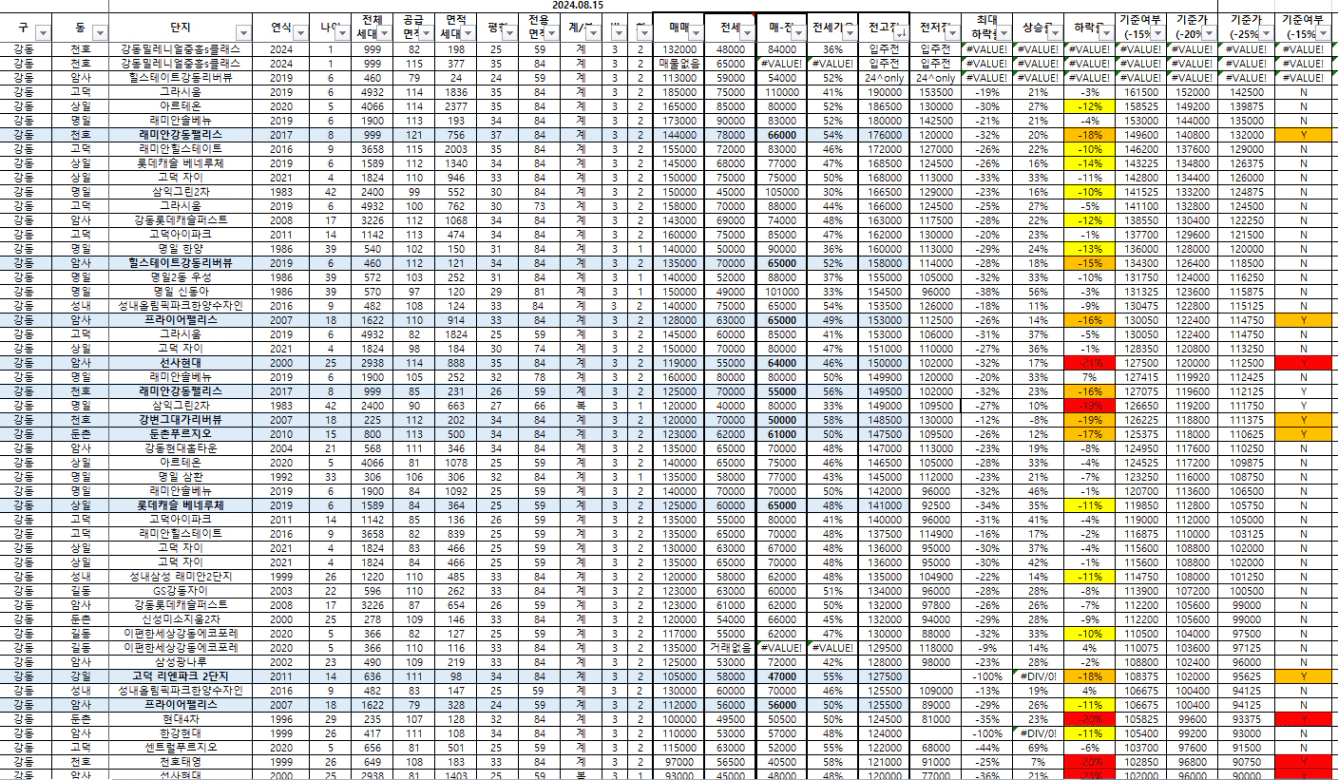Open the sorted 전고점 column filter

coord(901,32)
